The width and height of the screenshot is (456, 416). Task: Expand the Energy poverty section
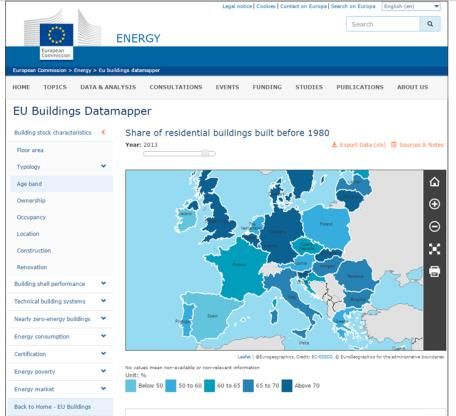(103, 371)
